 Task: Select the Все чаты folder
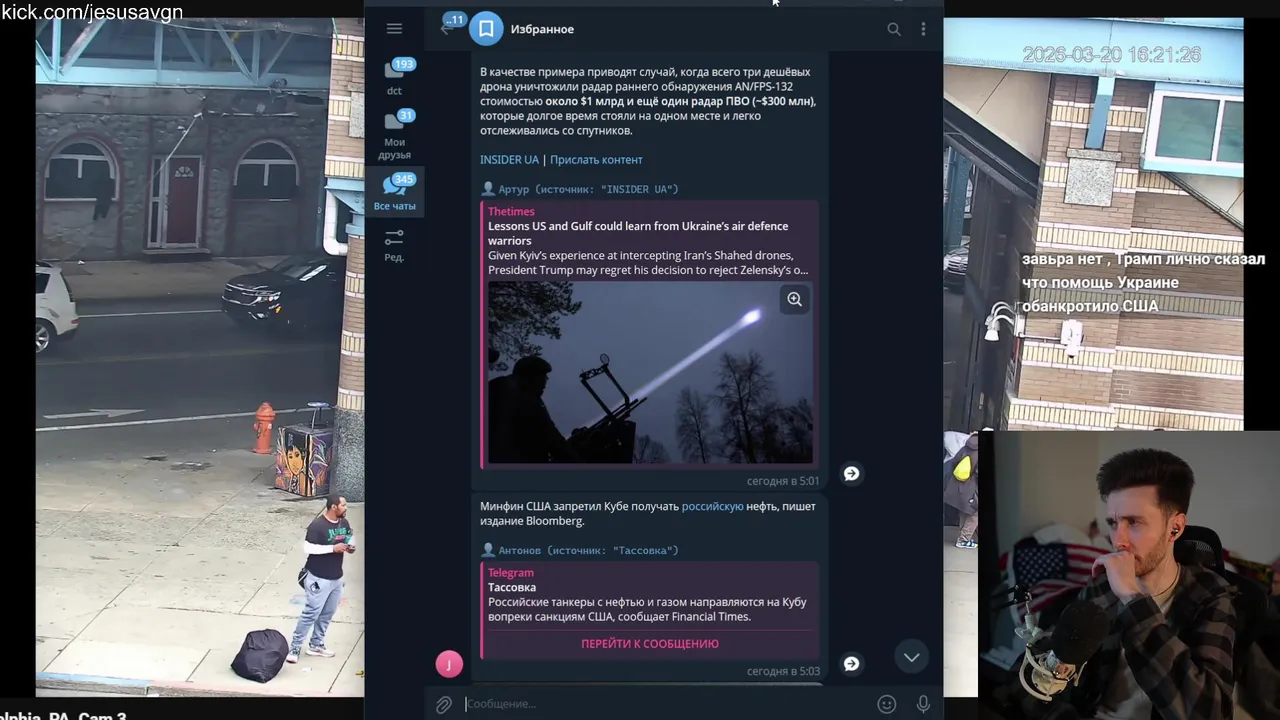[395, 193]
